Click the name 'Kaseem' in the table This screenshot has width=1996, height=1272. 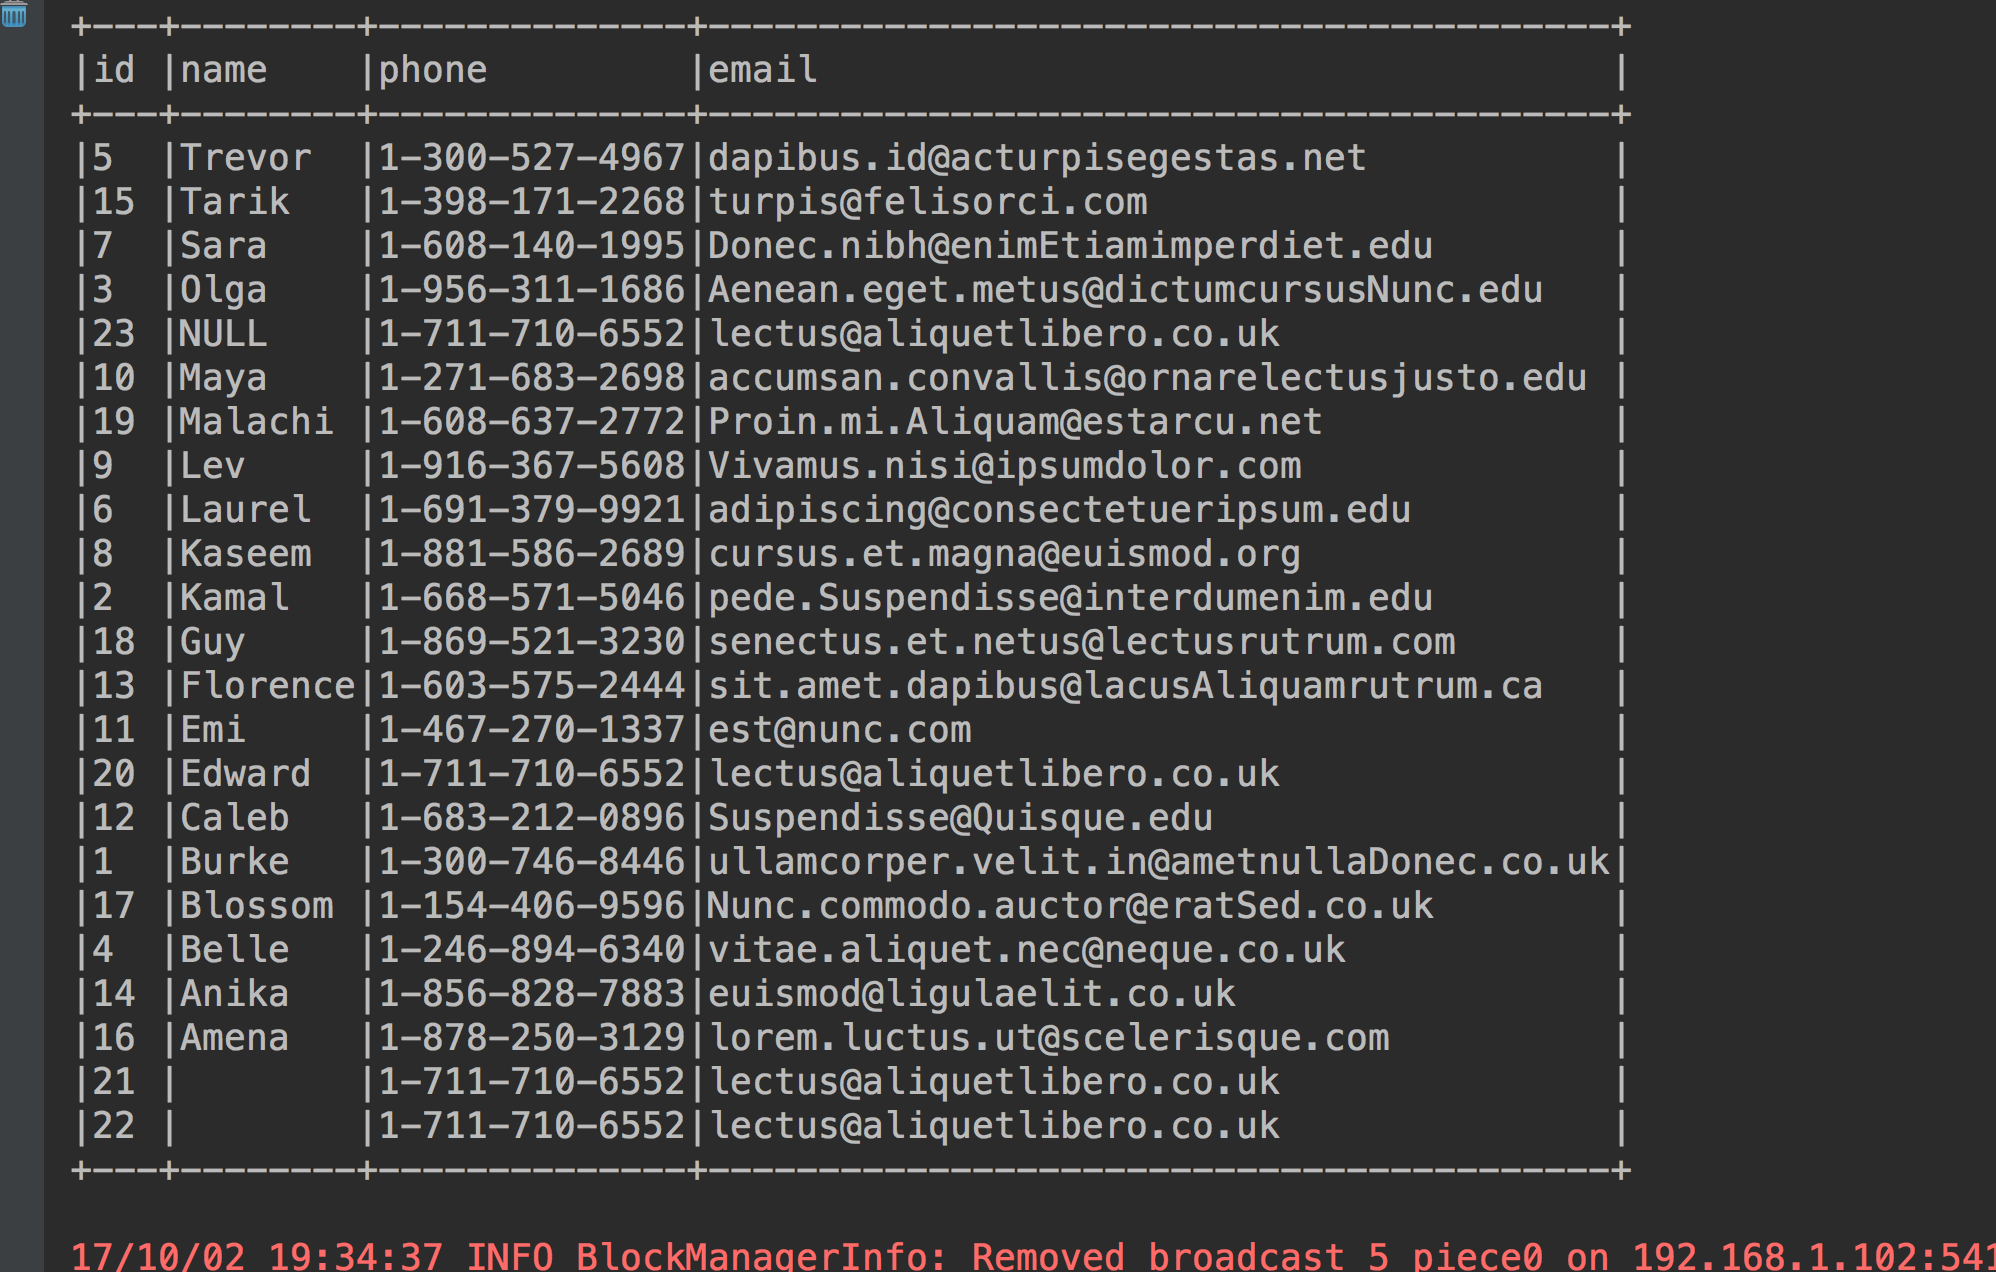coord(245,554)
